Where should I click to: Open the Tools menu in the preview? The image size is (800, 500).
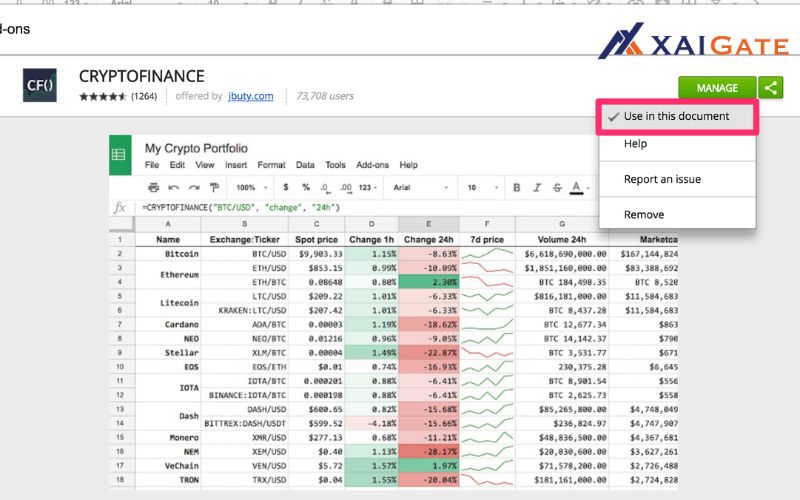coord(335,165)
